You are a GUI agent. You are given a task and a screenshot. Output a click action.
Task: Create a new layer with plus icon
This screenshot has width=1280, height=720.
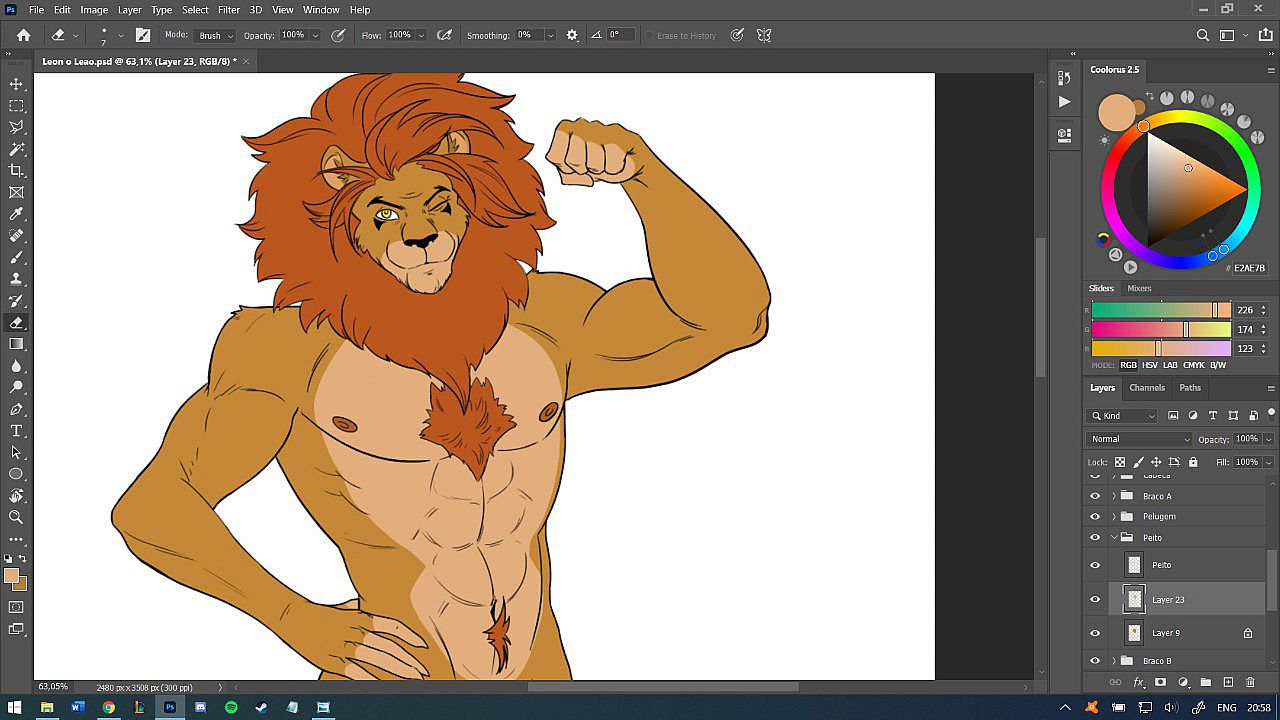coord(1228,682)
